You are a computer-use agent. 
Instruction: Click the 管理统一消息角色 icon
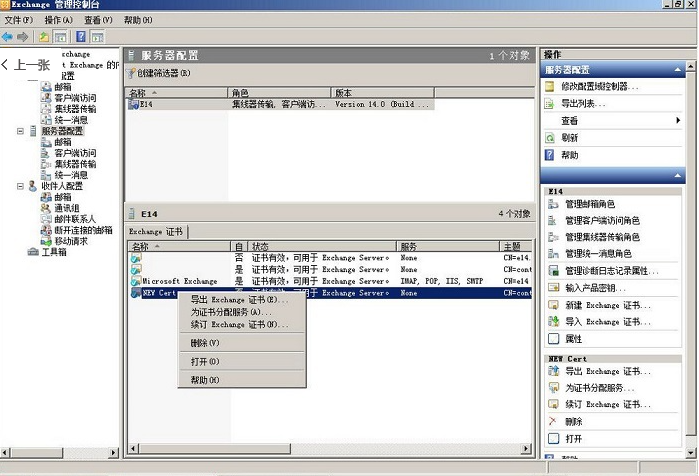point(553,254)
